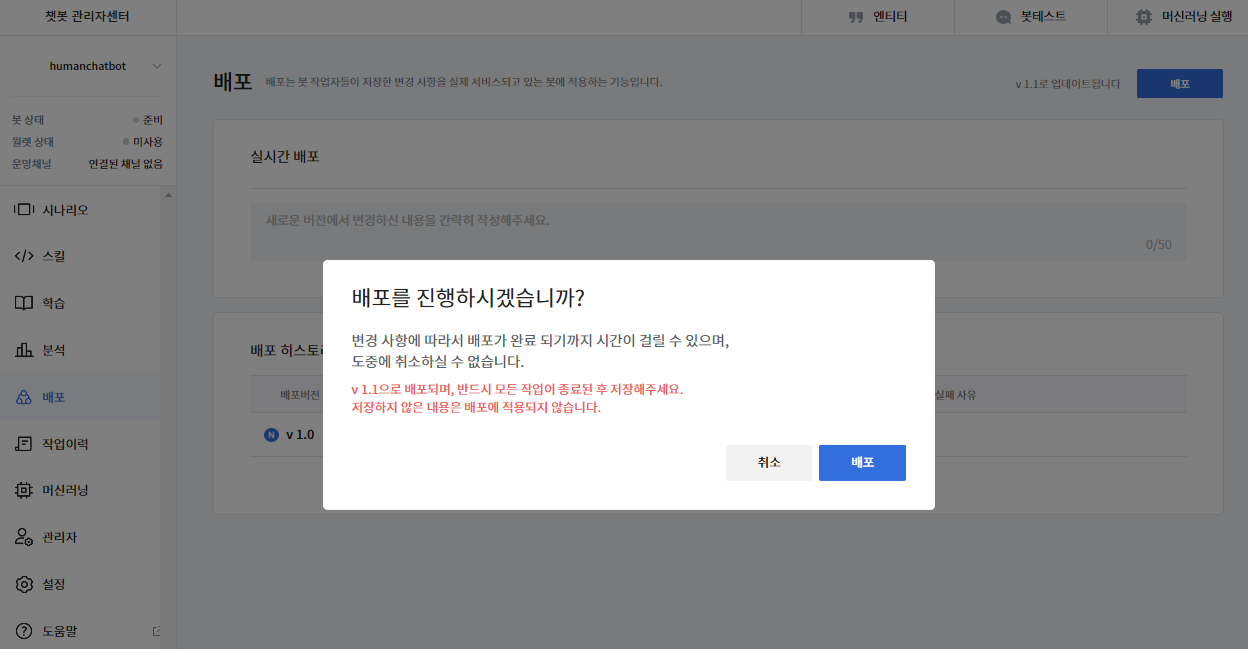The height and width of the screenshot is (649, 1248).
Task: Open 엔티티 from the top bar
Action: pos(878,17)
